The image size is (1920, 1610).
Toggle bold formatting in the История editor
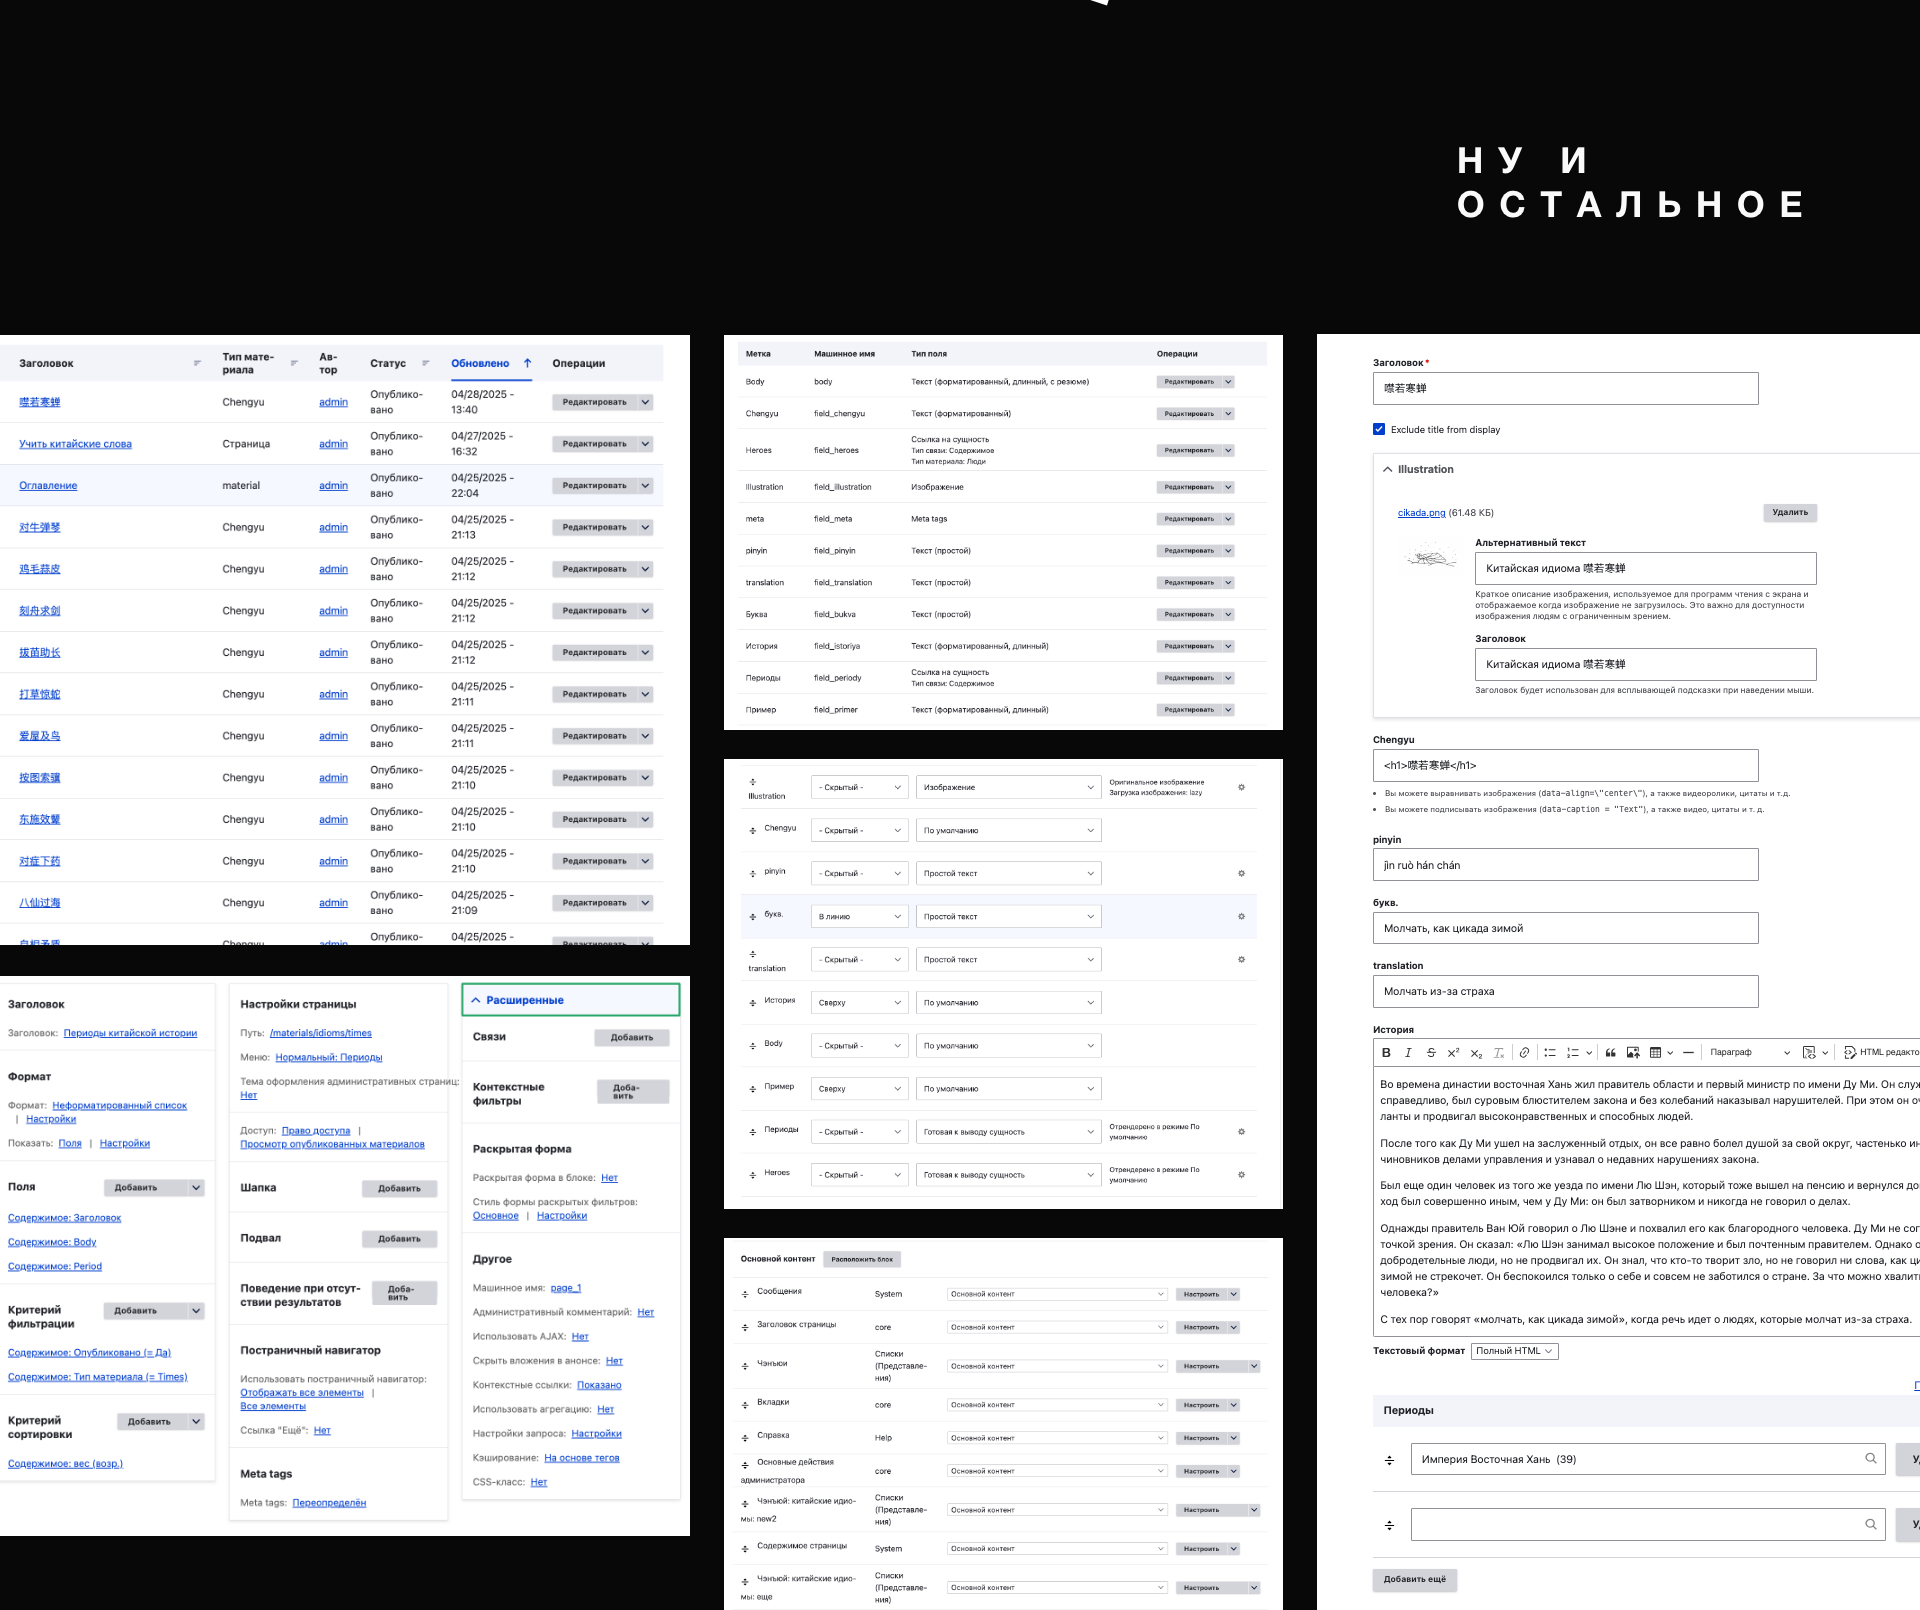[1386, 1052]
